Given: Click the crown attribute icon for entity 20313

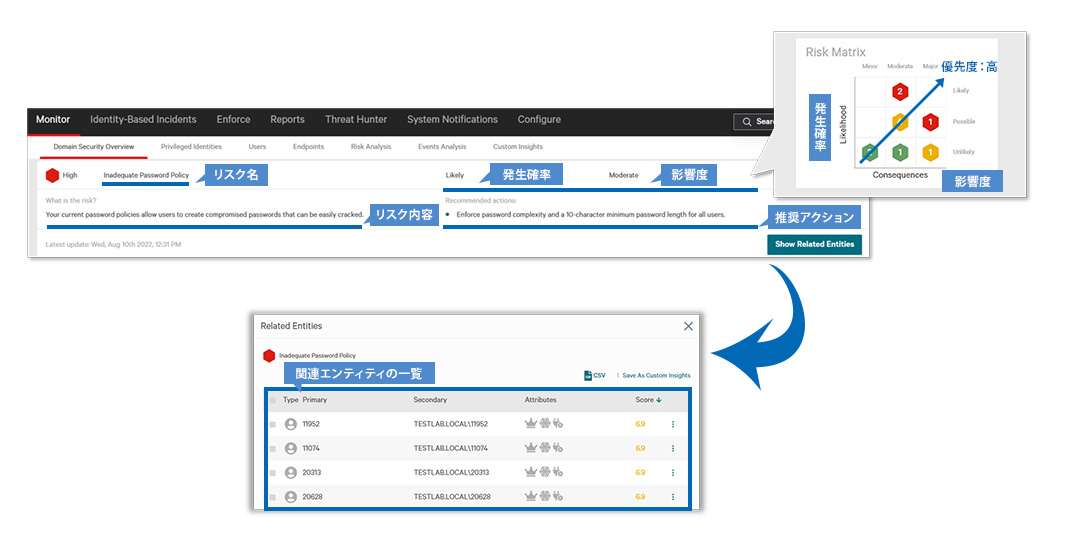Looking at the screenshot, I should pyautogui.click(x=531, y=472).
